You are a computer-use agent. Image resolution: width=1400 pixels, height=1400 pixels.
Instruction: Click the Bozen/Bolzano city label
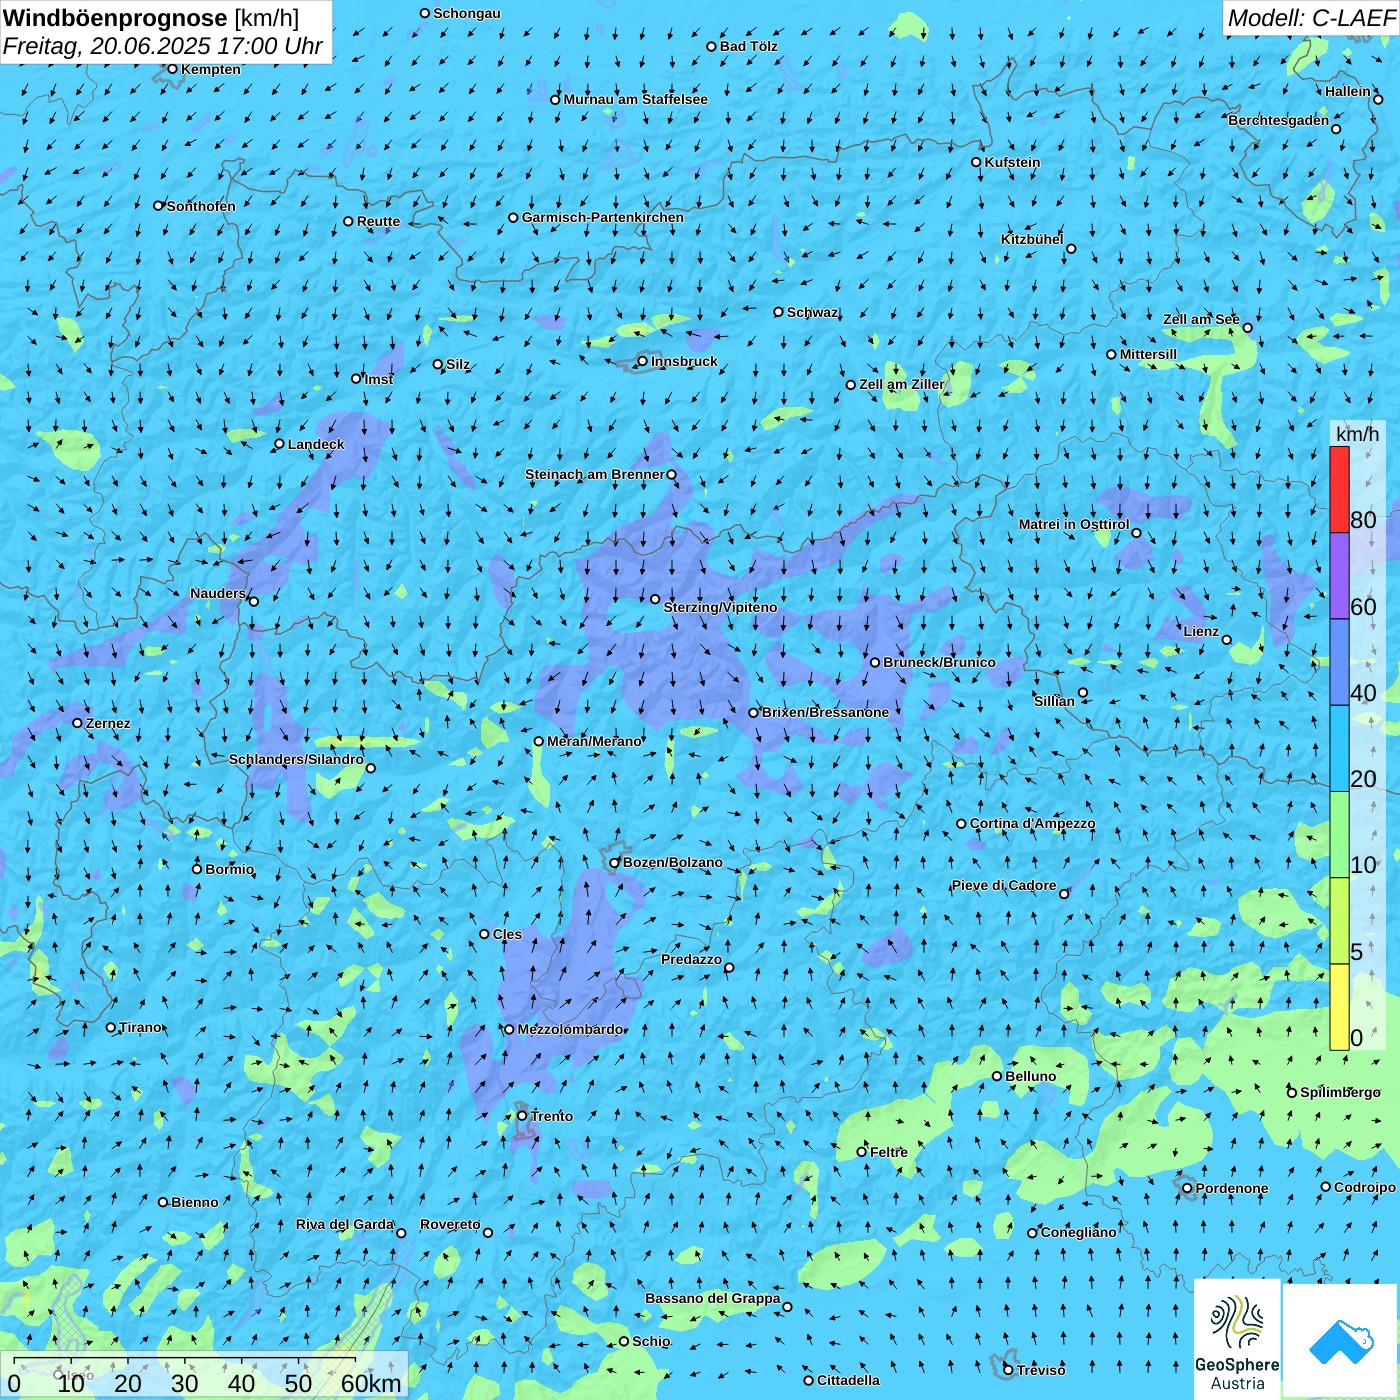click(x=672, y=862)
